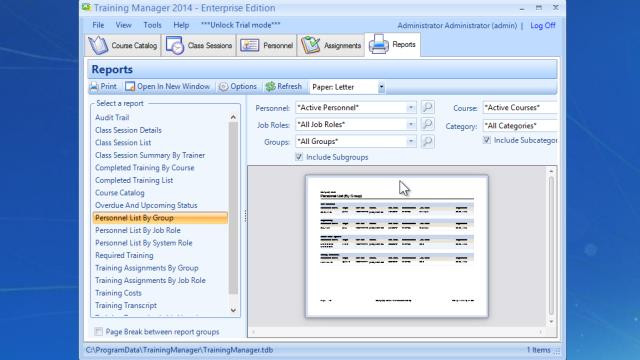Open the Course *Active Courses* combo box

coord(520,107)
